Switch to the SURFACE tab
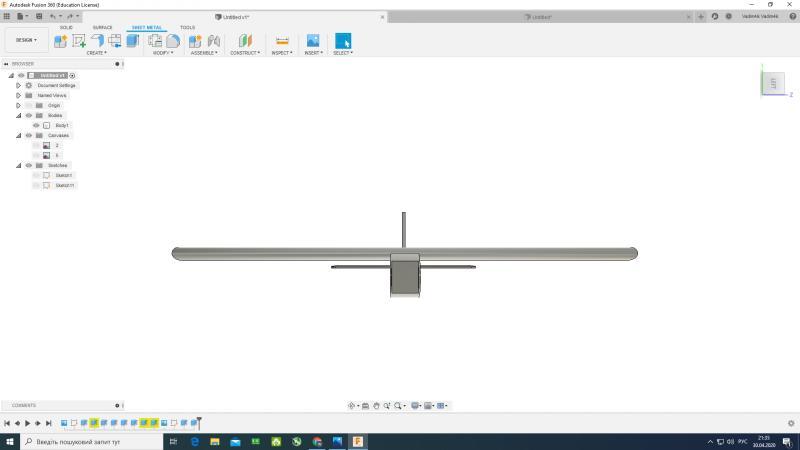This screenshot has height=450, width=800. tap(102, 27)
